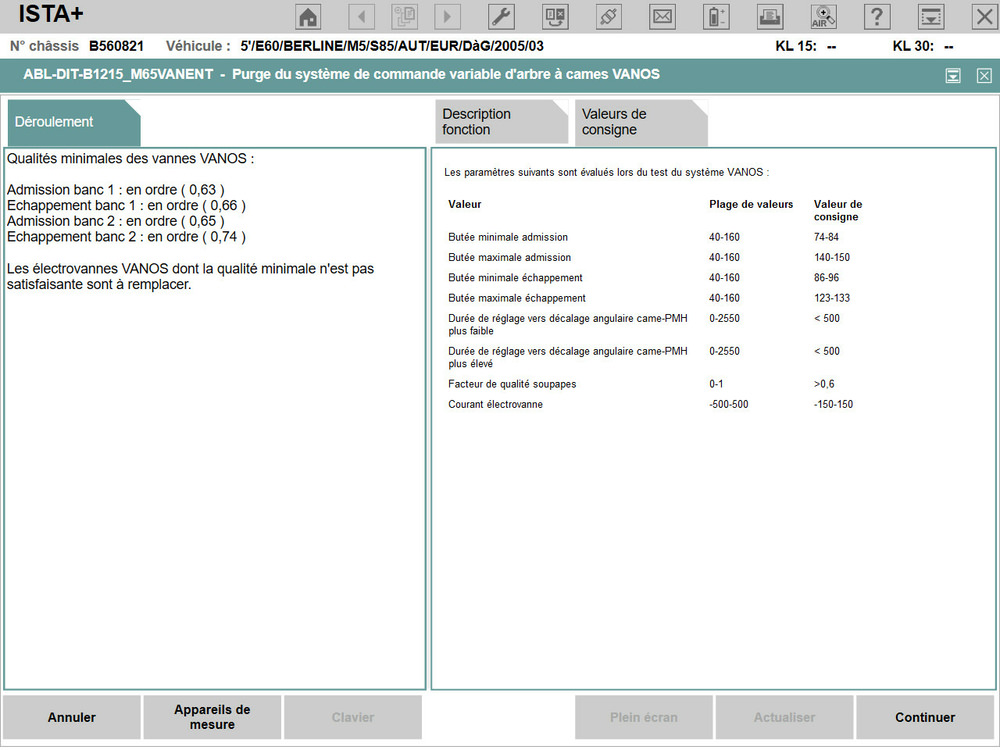Click the battery status icon
This screenshot has height=750, width=1000.
(x=716, y=17)
